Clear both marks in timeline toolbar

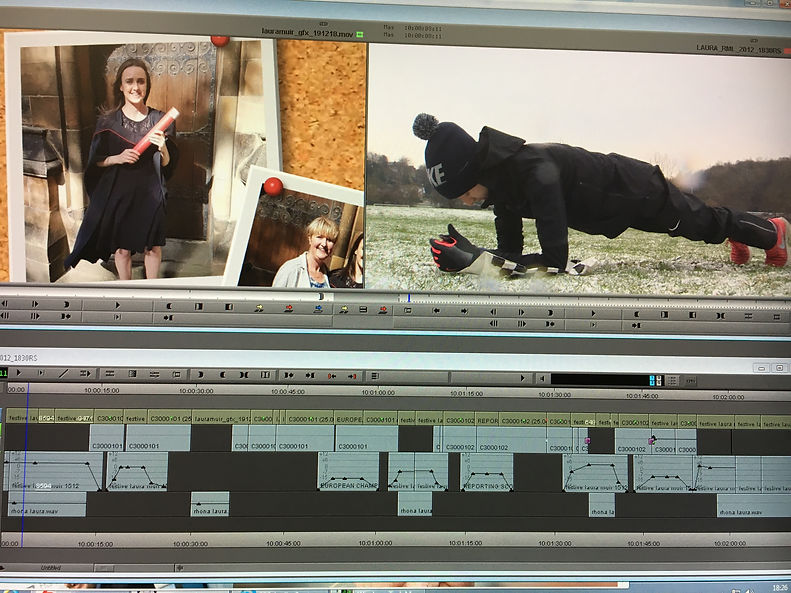[244, 375]
